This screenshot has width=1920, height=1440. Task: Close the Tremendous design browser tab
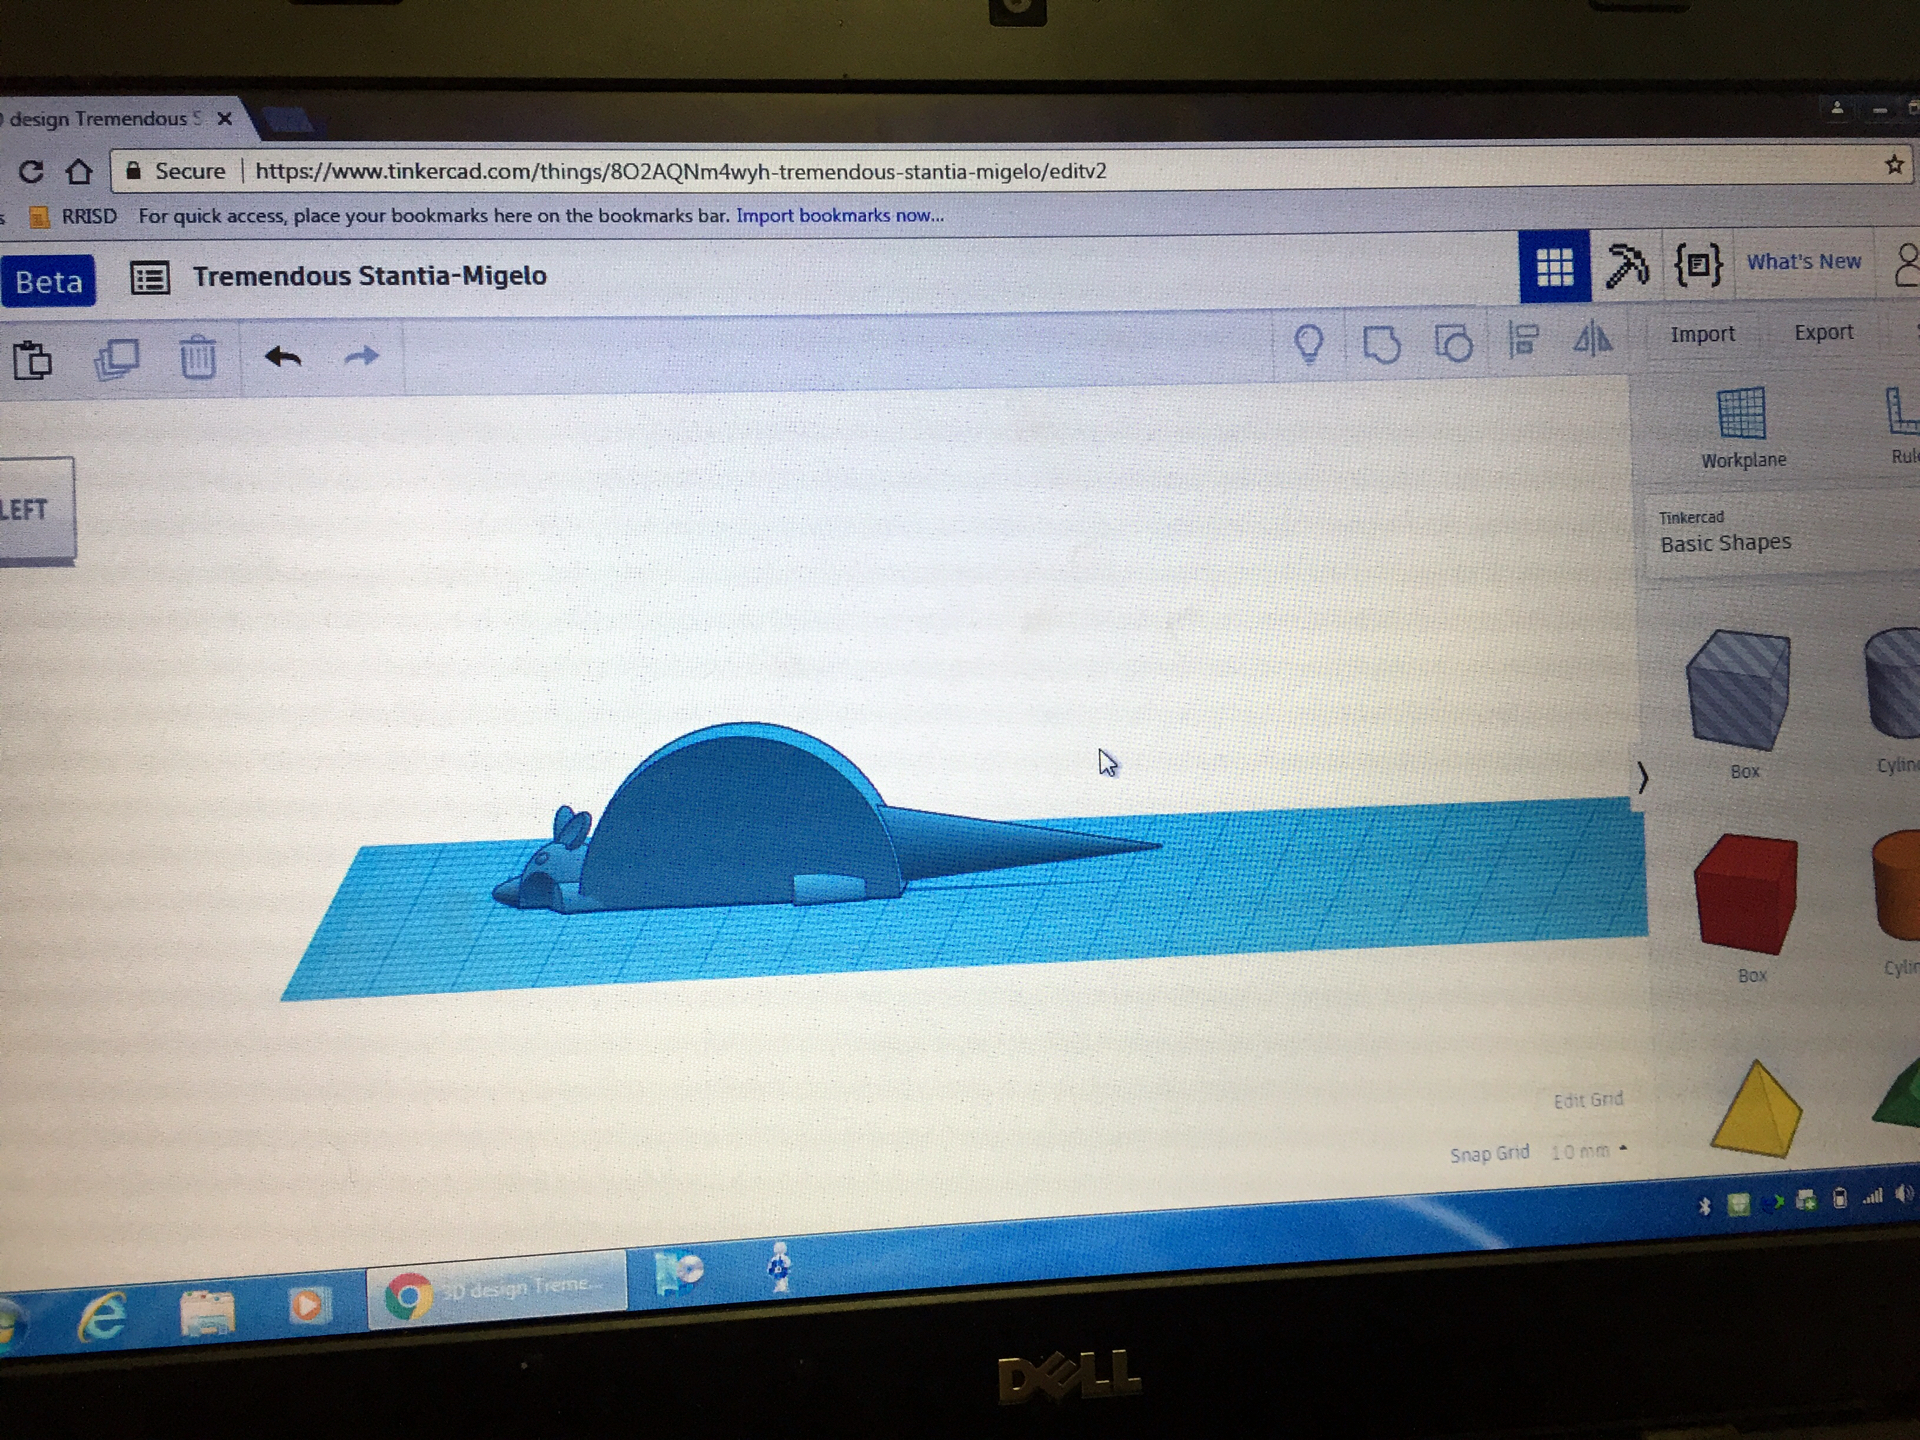tap(225, 119)
